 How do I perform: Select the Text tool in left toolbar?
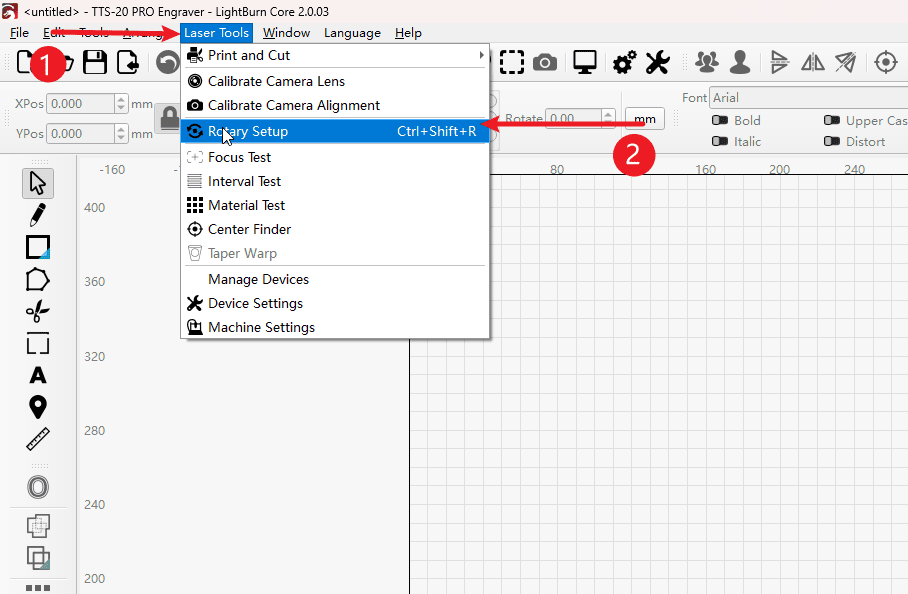coord(38,376)
